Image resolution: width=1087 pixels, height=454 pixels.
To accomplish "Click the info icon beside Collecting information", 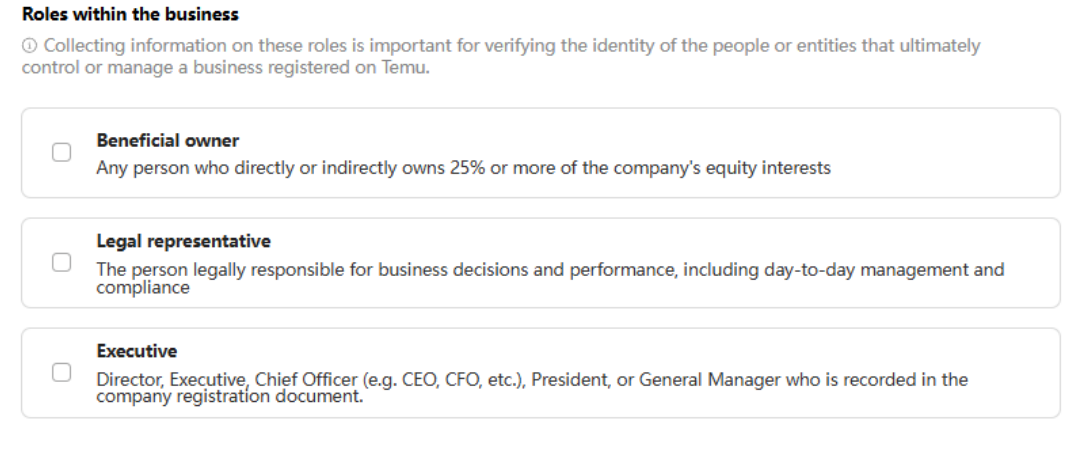I will [29, 46].
